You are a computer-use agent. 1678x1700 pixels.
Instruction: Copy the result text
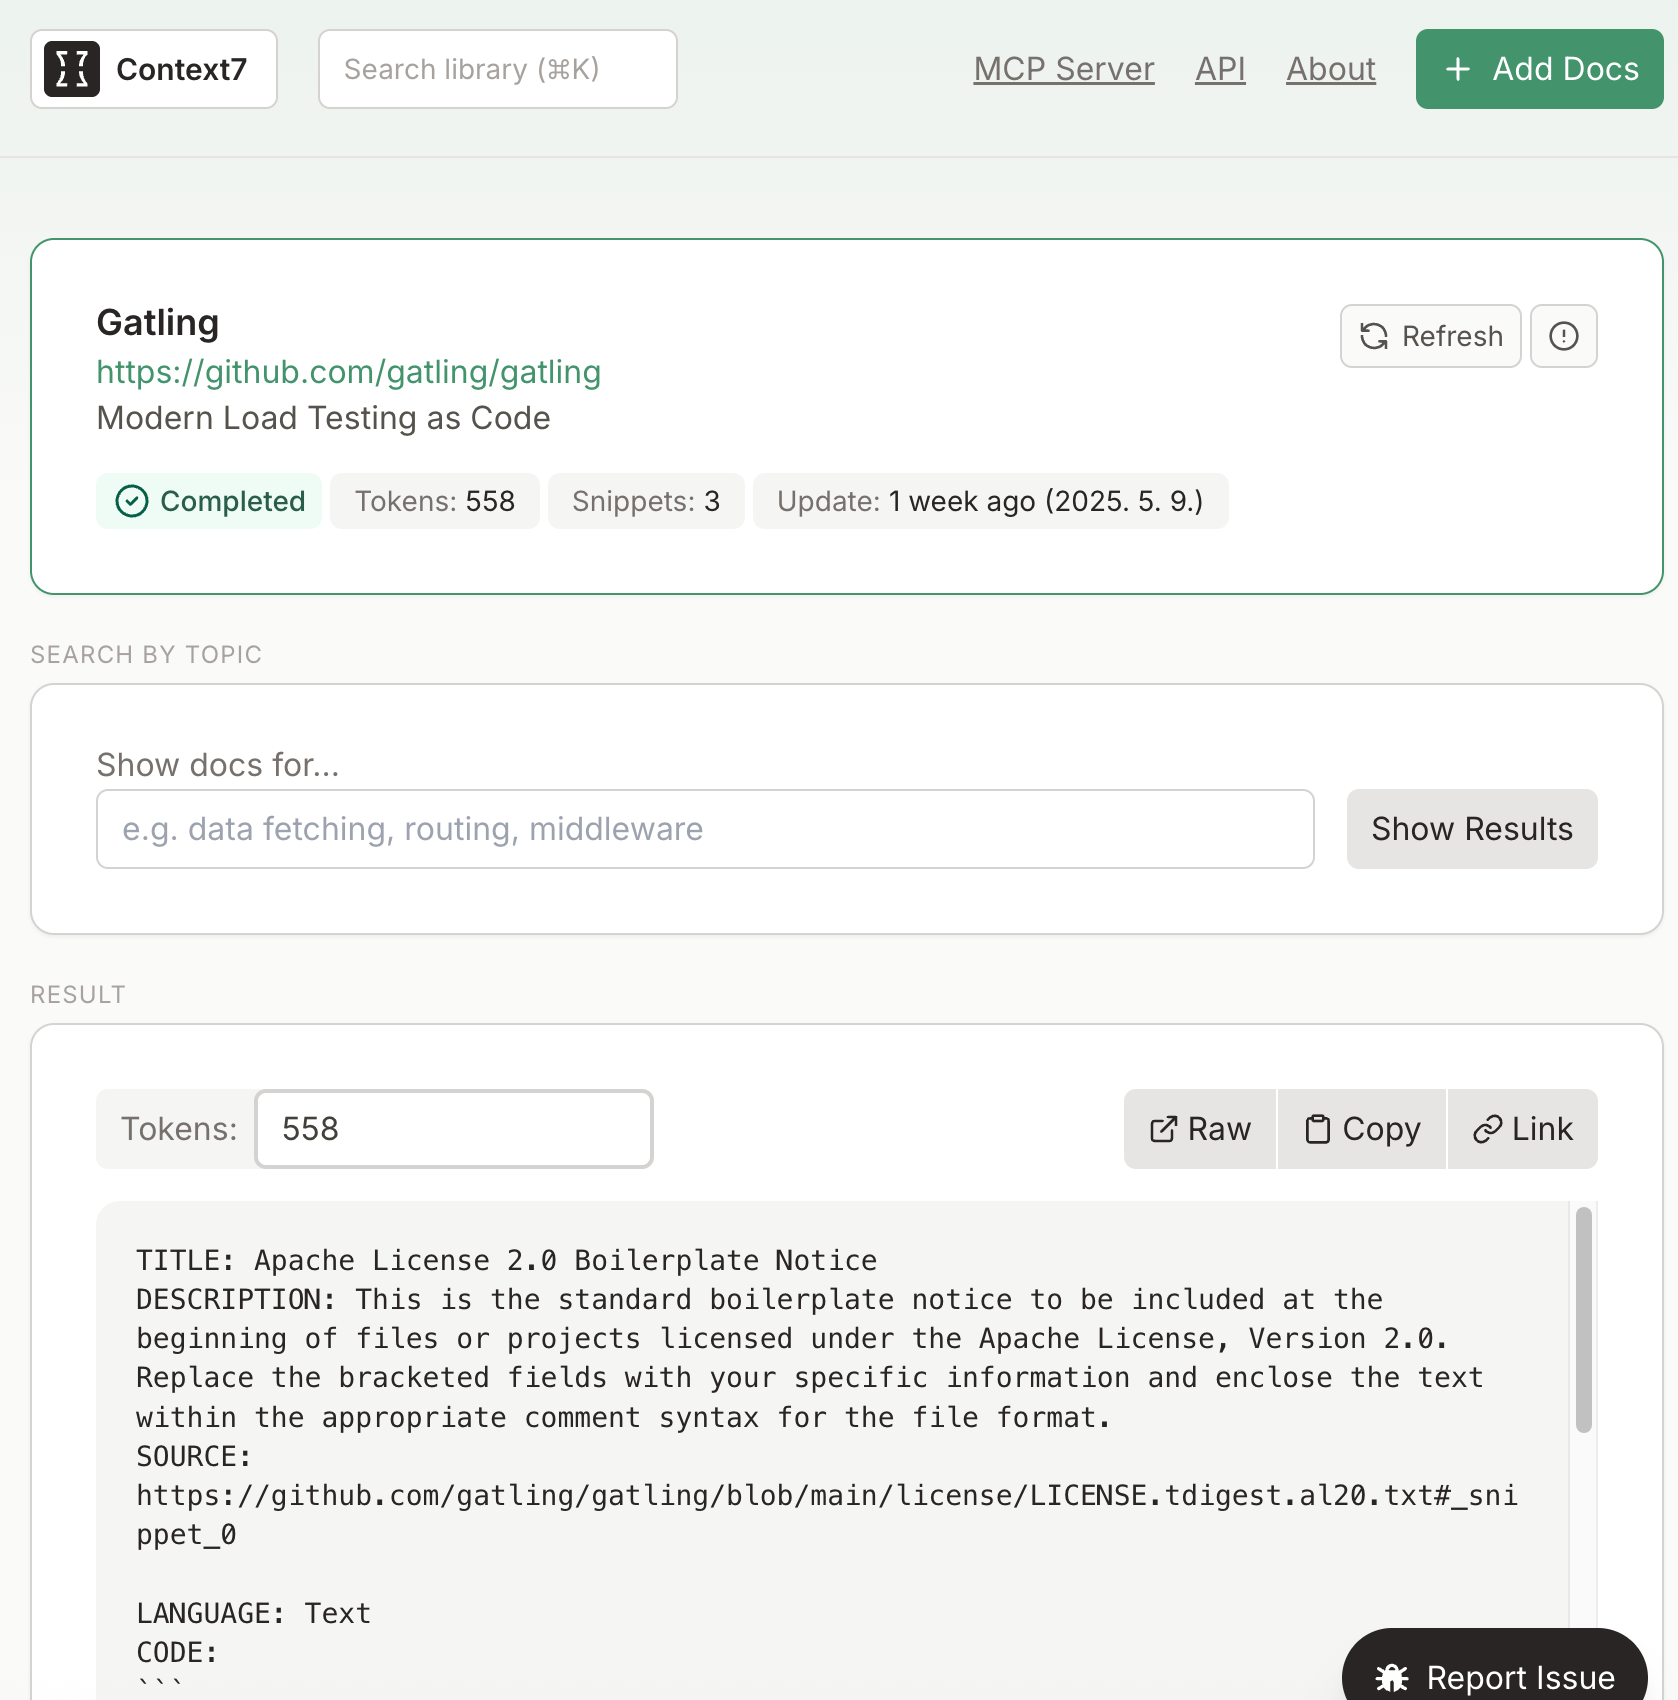[1362, 1129]
